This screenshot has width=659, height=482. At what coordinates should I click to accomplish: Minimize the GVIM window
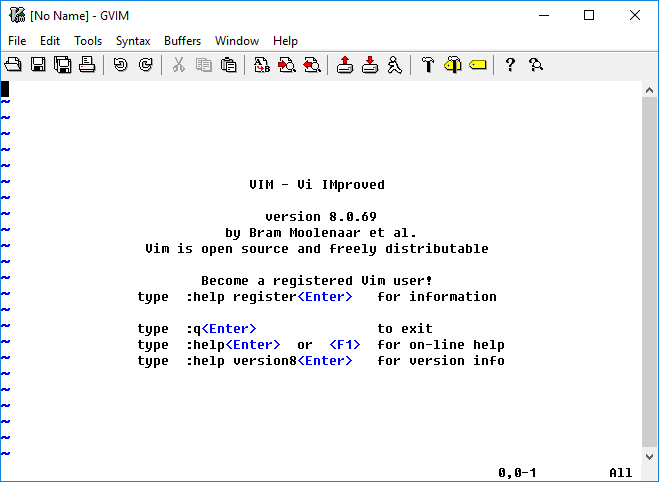click(544, 16)
